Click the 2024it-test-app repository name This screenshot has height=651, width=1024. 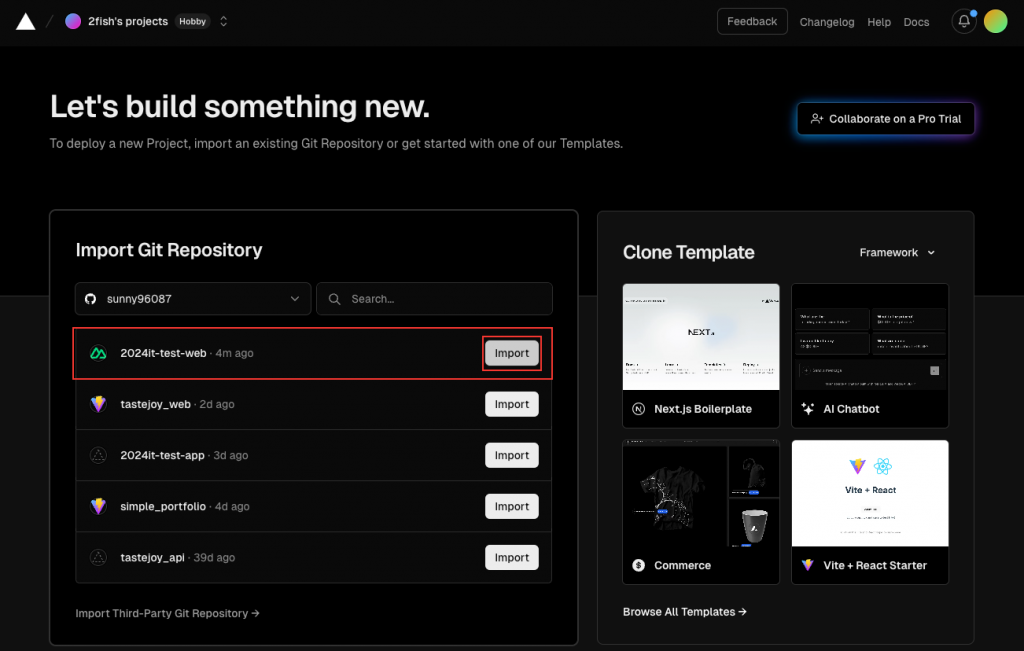[x=162, y=455]
